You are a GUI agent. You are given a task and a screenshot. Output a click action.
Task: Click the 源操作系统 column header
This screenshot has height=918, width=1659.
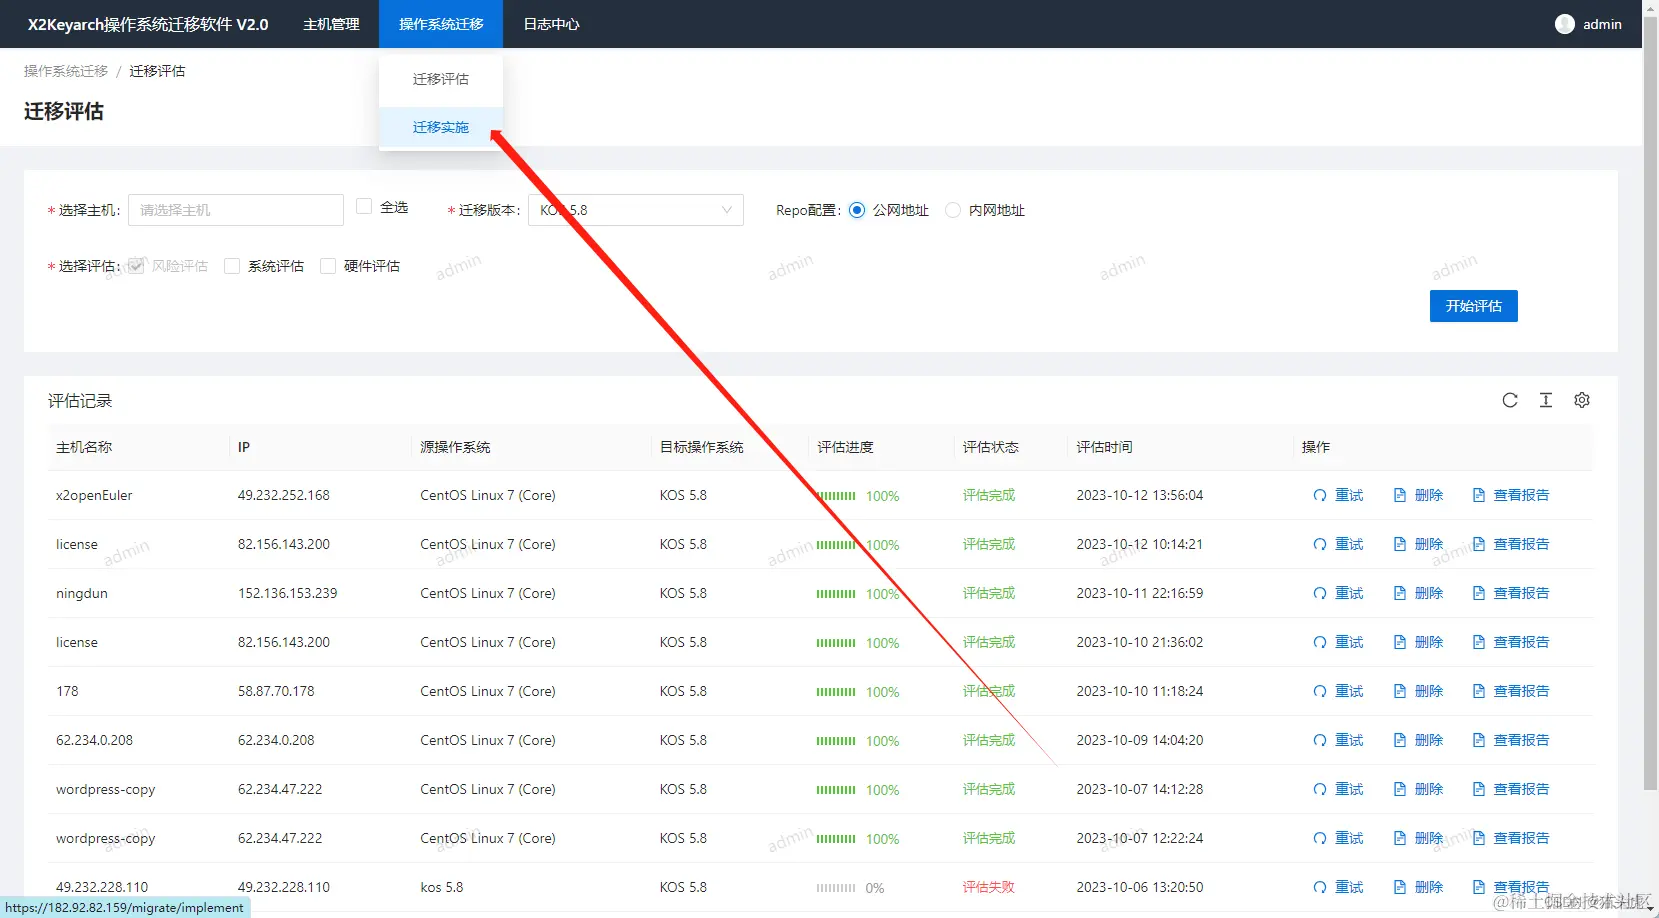point(455,447)
